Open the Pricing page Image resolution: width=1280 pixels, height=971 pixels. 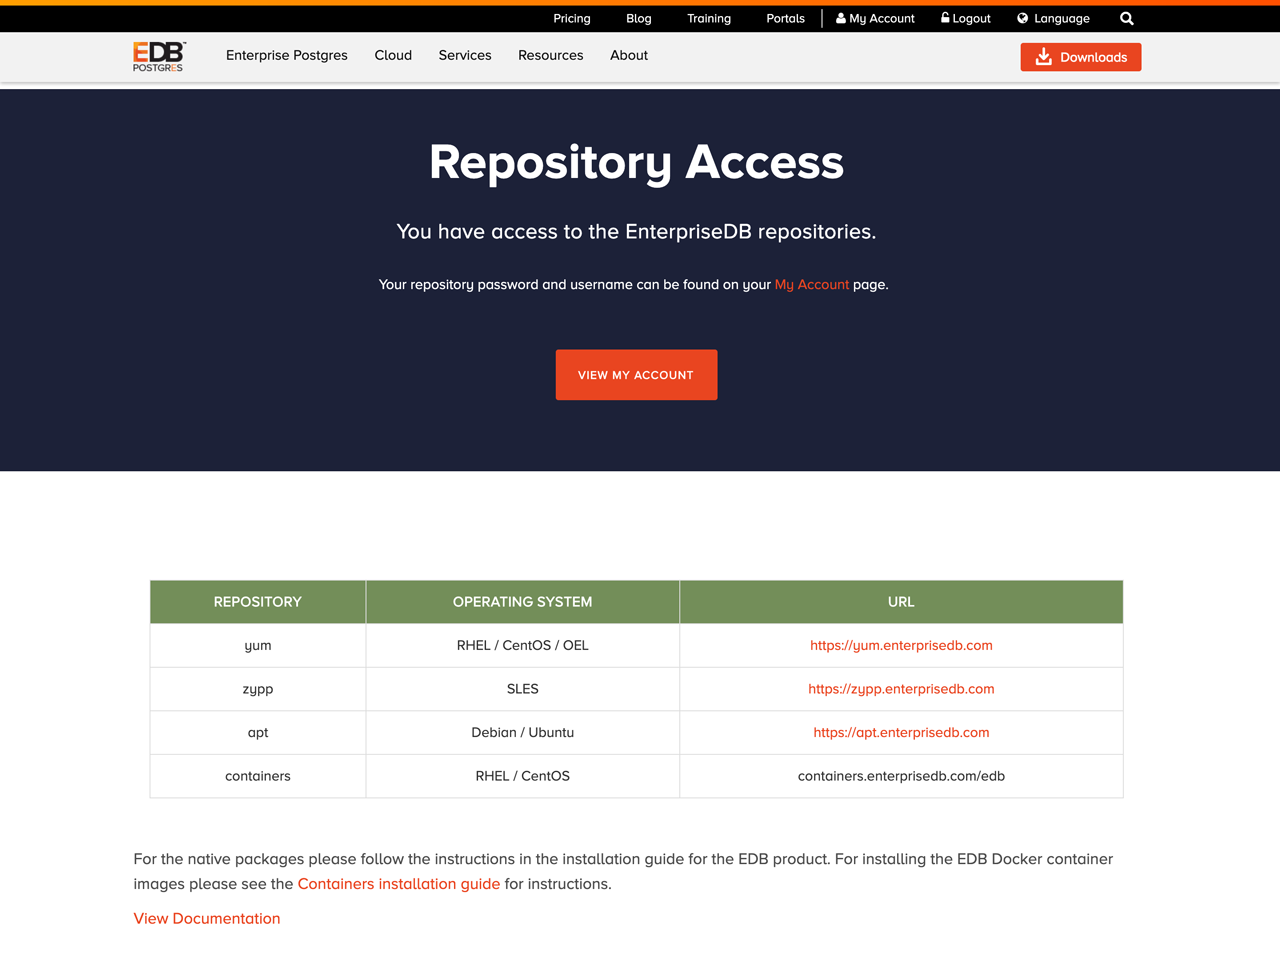point(572,18)
